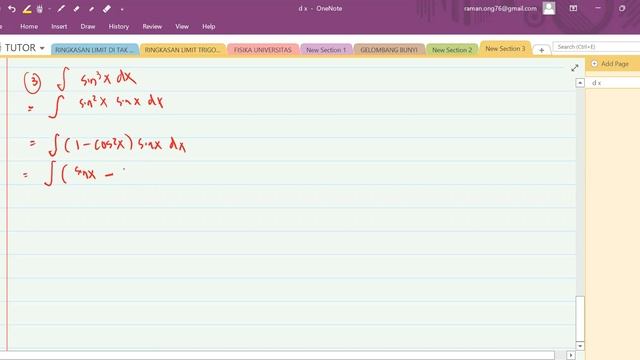
Task: Switch to RINGKASAN LIMIT TRIGO section tab
Action: [x=182, y=50]
